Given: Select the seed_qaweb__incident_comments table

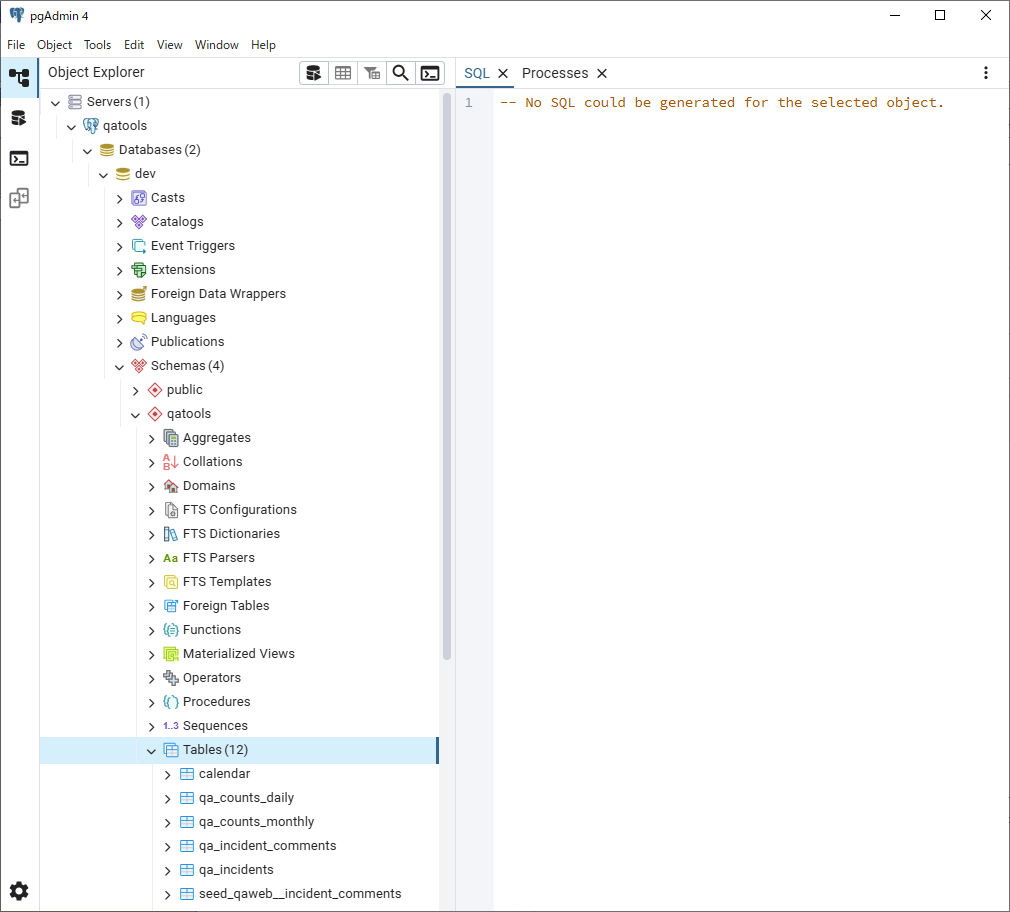Looking at the screenshot, I should point(300,894).
